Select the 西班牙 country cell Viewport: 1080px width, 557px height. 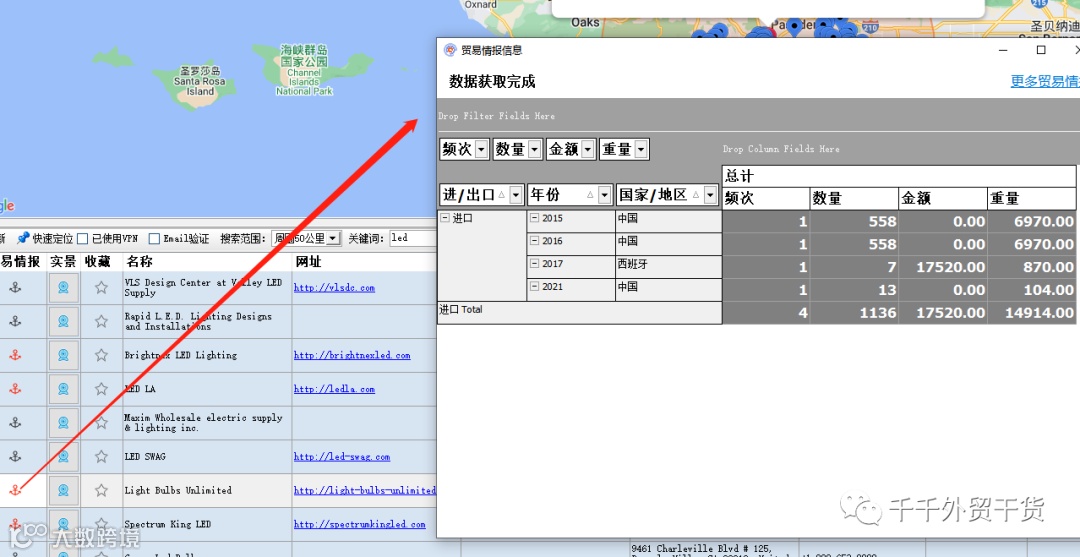pyautogui.click(x=668, y=267)
